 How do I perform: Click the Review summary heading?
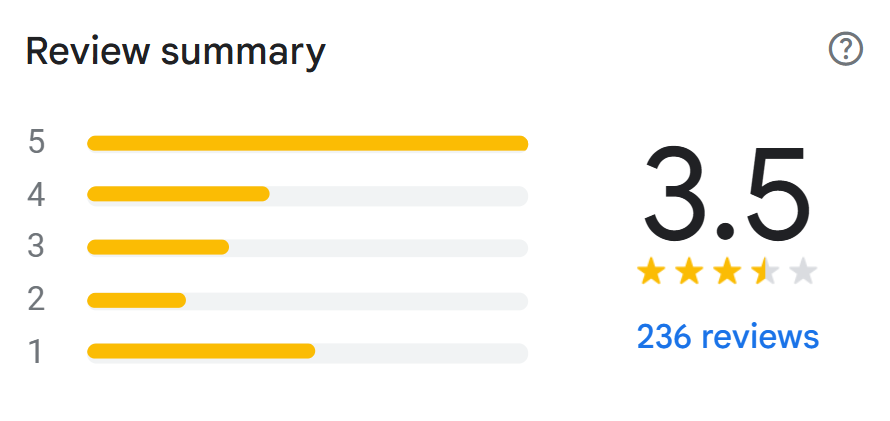point(175,51)
